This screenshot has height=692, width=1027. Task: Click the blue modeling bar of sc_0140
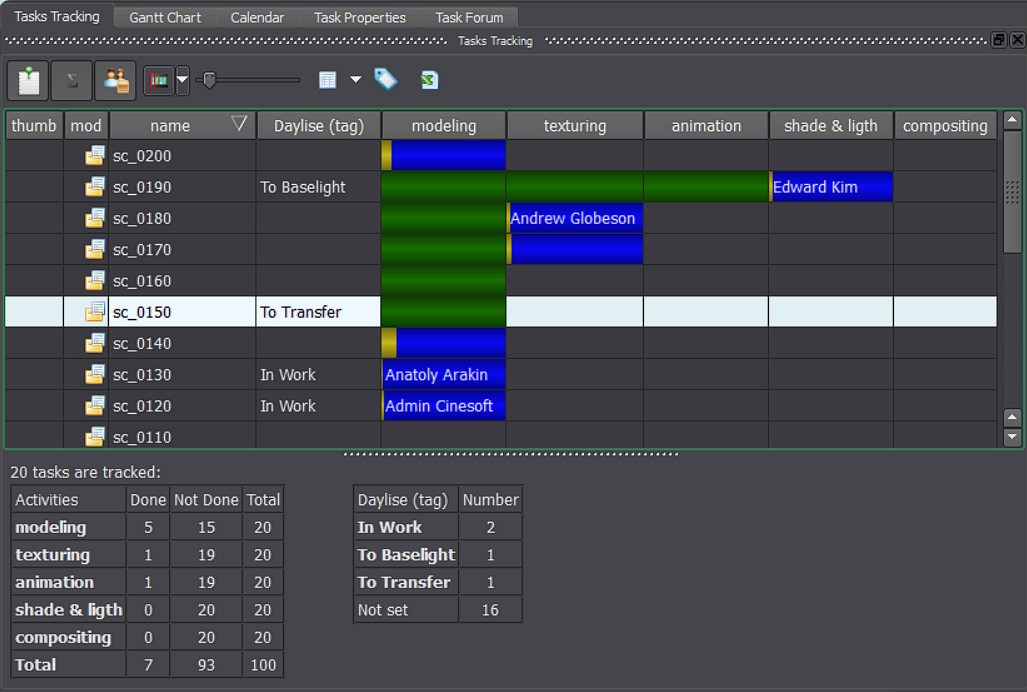[451, 343]
